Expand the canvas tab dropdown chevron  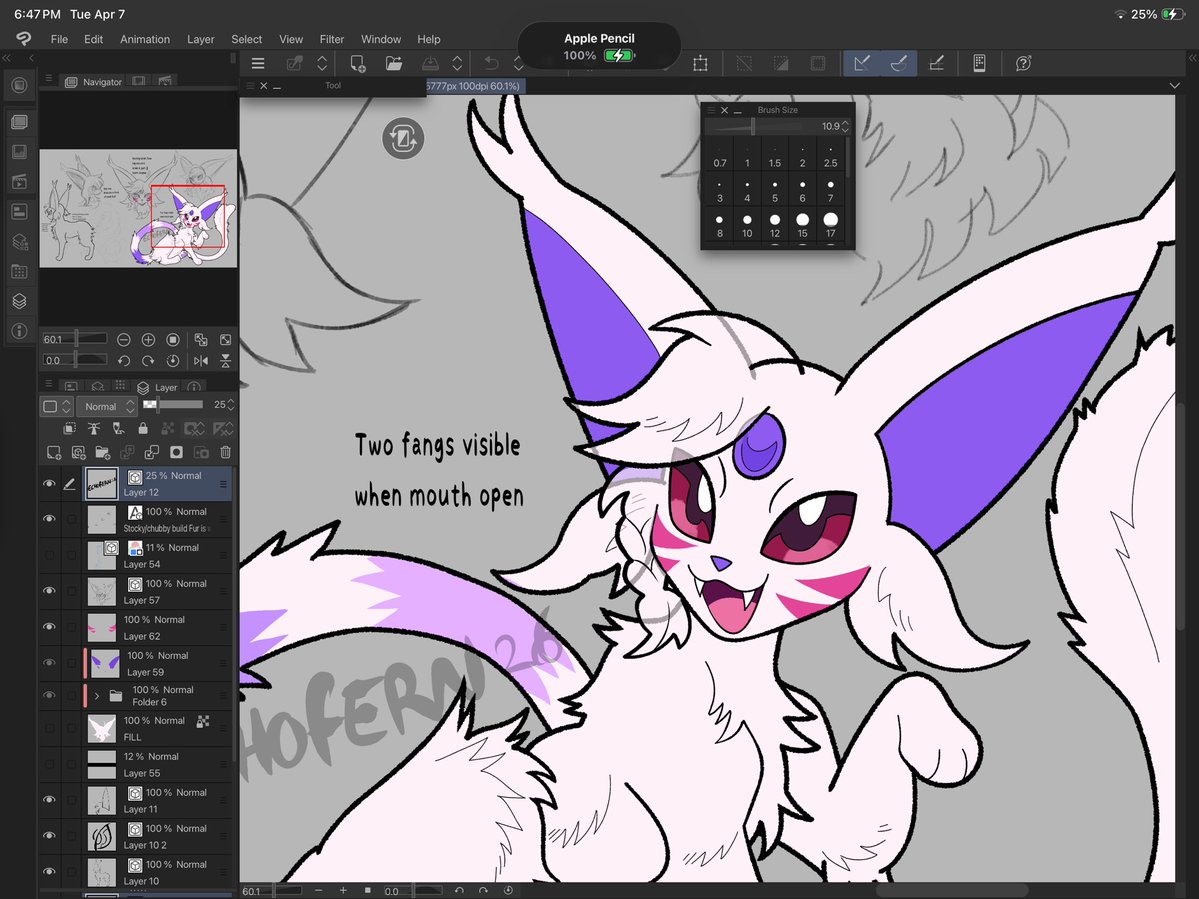[1175, 86]
